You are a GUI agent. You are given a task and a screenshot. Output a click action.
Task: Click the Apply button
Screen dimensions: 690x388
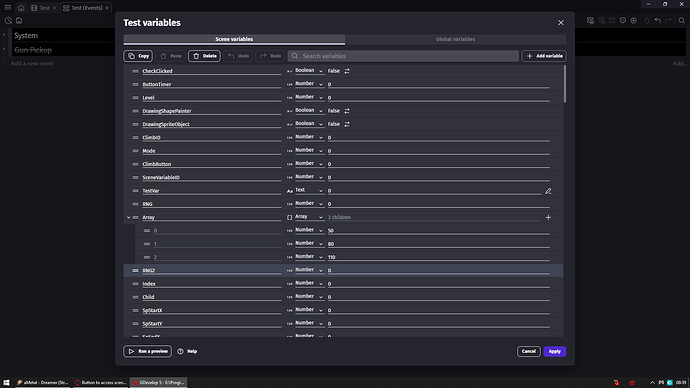[x=554, y=351]
